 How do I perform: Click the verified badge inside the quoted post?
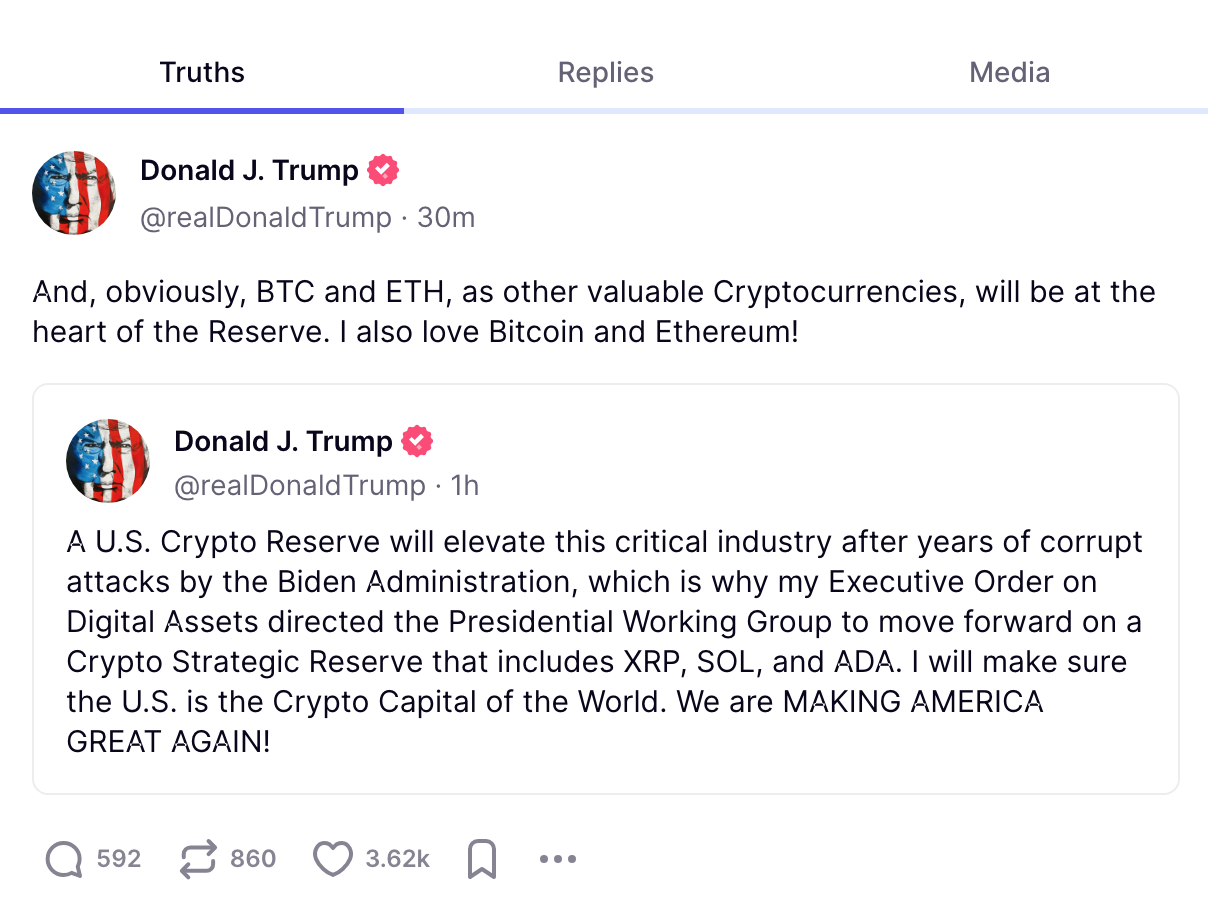point(419,440)
